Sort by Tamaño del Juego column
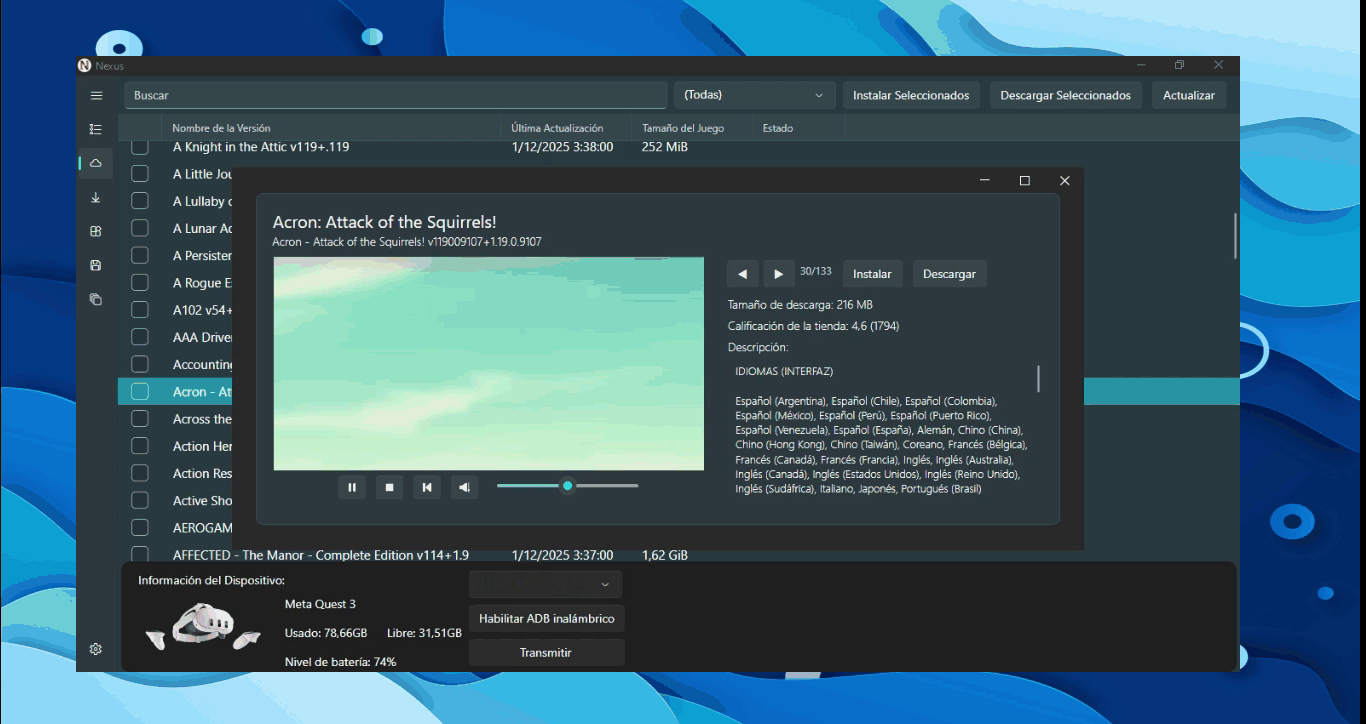The width and height of the screenshot is (1366, 724). click(693, 128)
